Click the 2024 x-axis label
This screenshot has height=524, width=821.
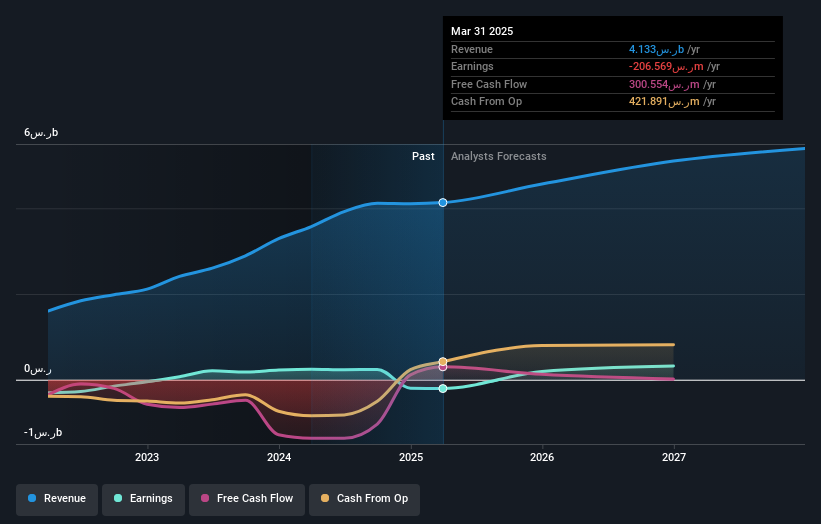click(279, 457)
